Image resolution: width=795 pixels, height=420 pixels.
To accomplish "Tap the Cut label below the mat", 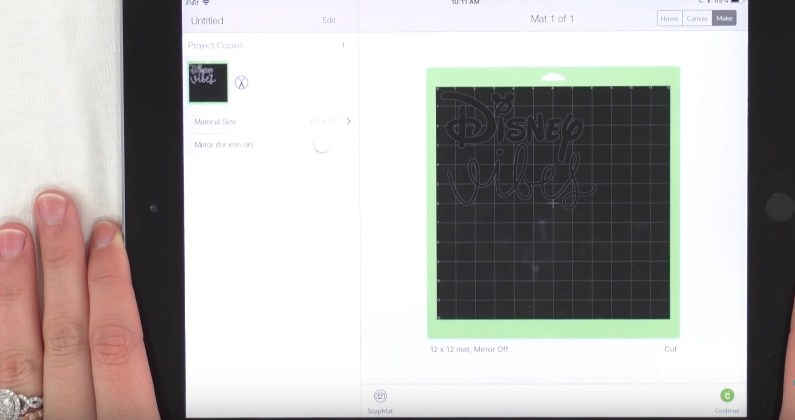I will click(x=670, y=349).
